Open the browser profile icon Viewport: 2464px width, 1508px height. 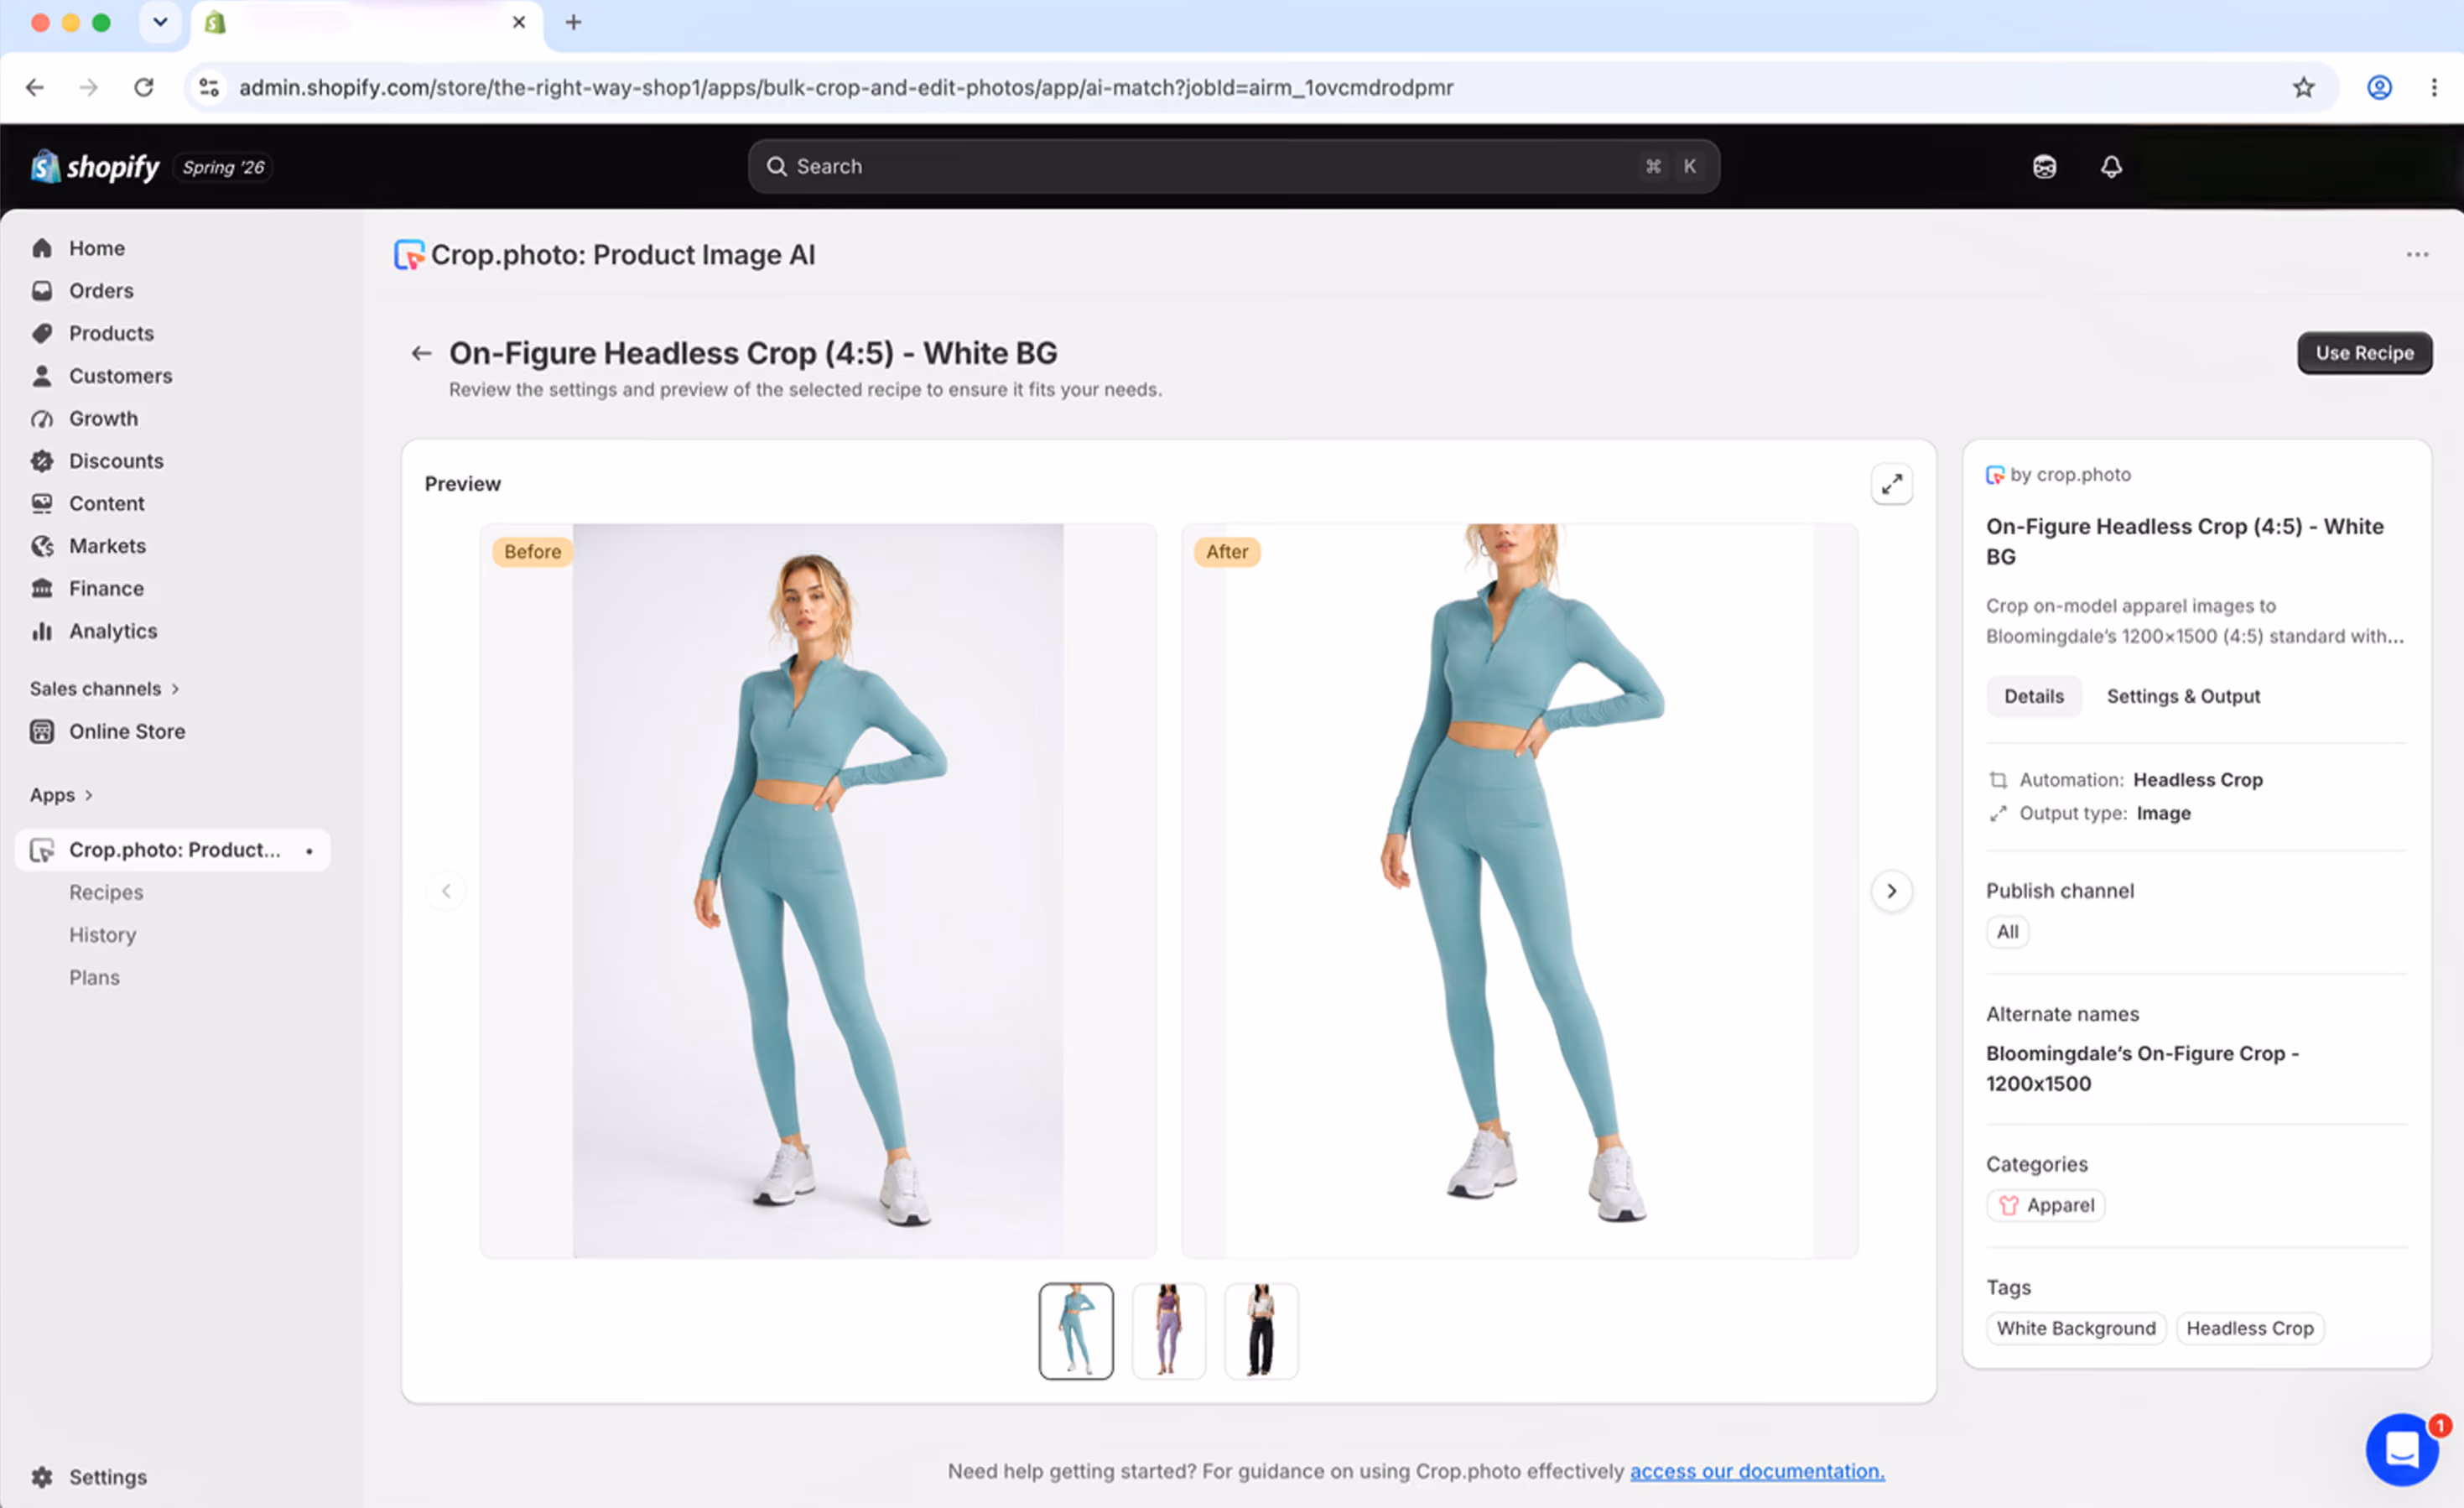[2379, 88]
